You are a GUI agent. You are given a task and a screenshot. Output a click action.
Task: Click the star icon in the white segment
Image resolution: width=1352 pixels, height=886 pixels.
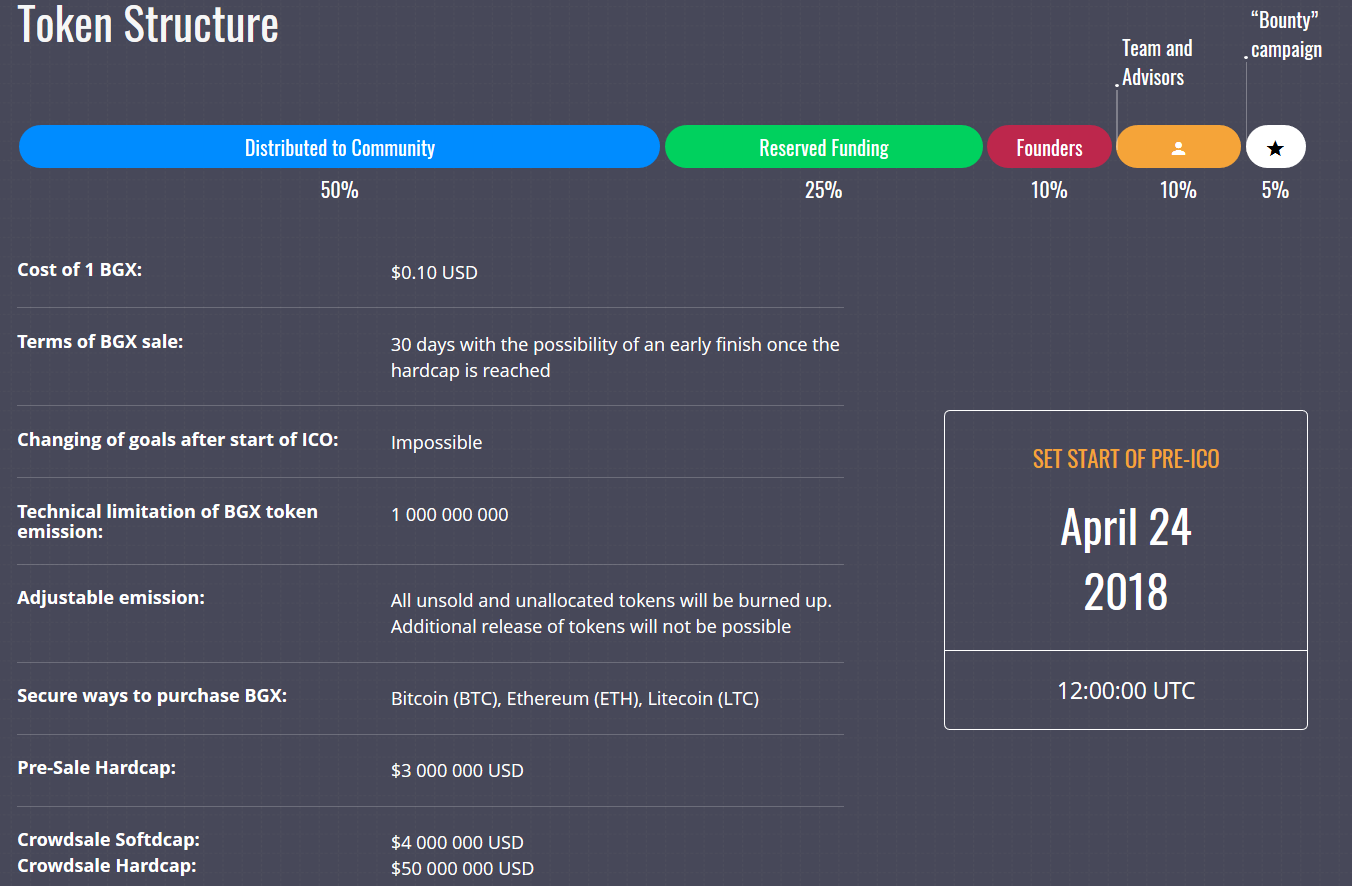[1275, 148]
